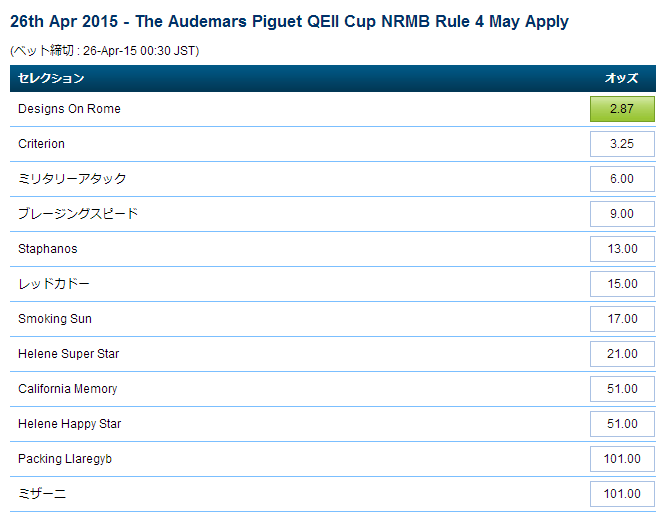Click the 2.87 odds for Designs On Rome
This screenshot has width=660, height=514.
tap(622, 109)
